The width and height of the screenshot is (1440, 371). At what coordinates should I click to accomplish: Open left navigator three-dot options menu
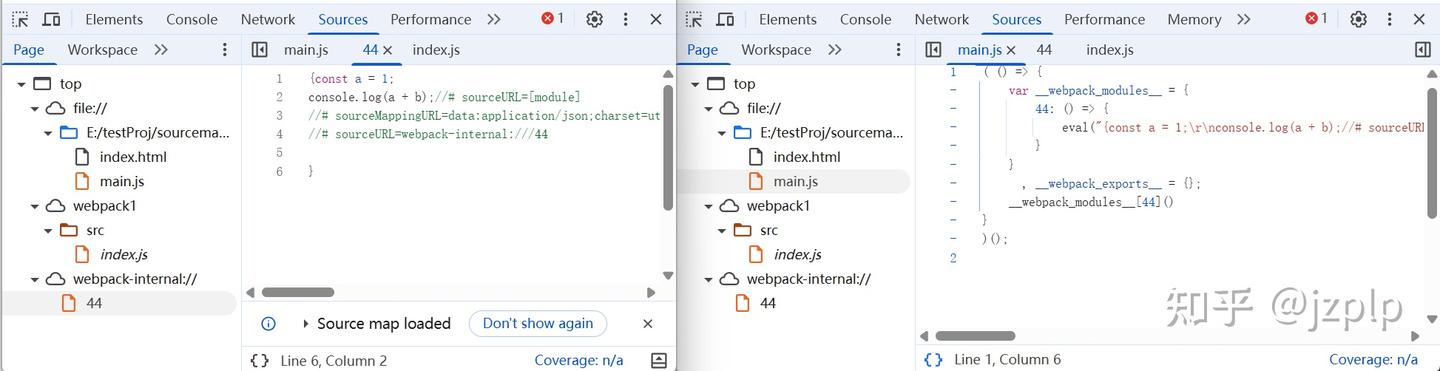coord(225,49)
